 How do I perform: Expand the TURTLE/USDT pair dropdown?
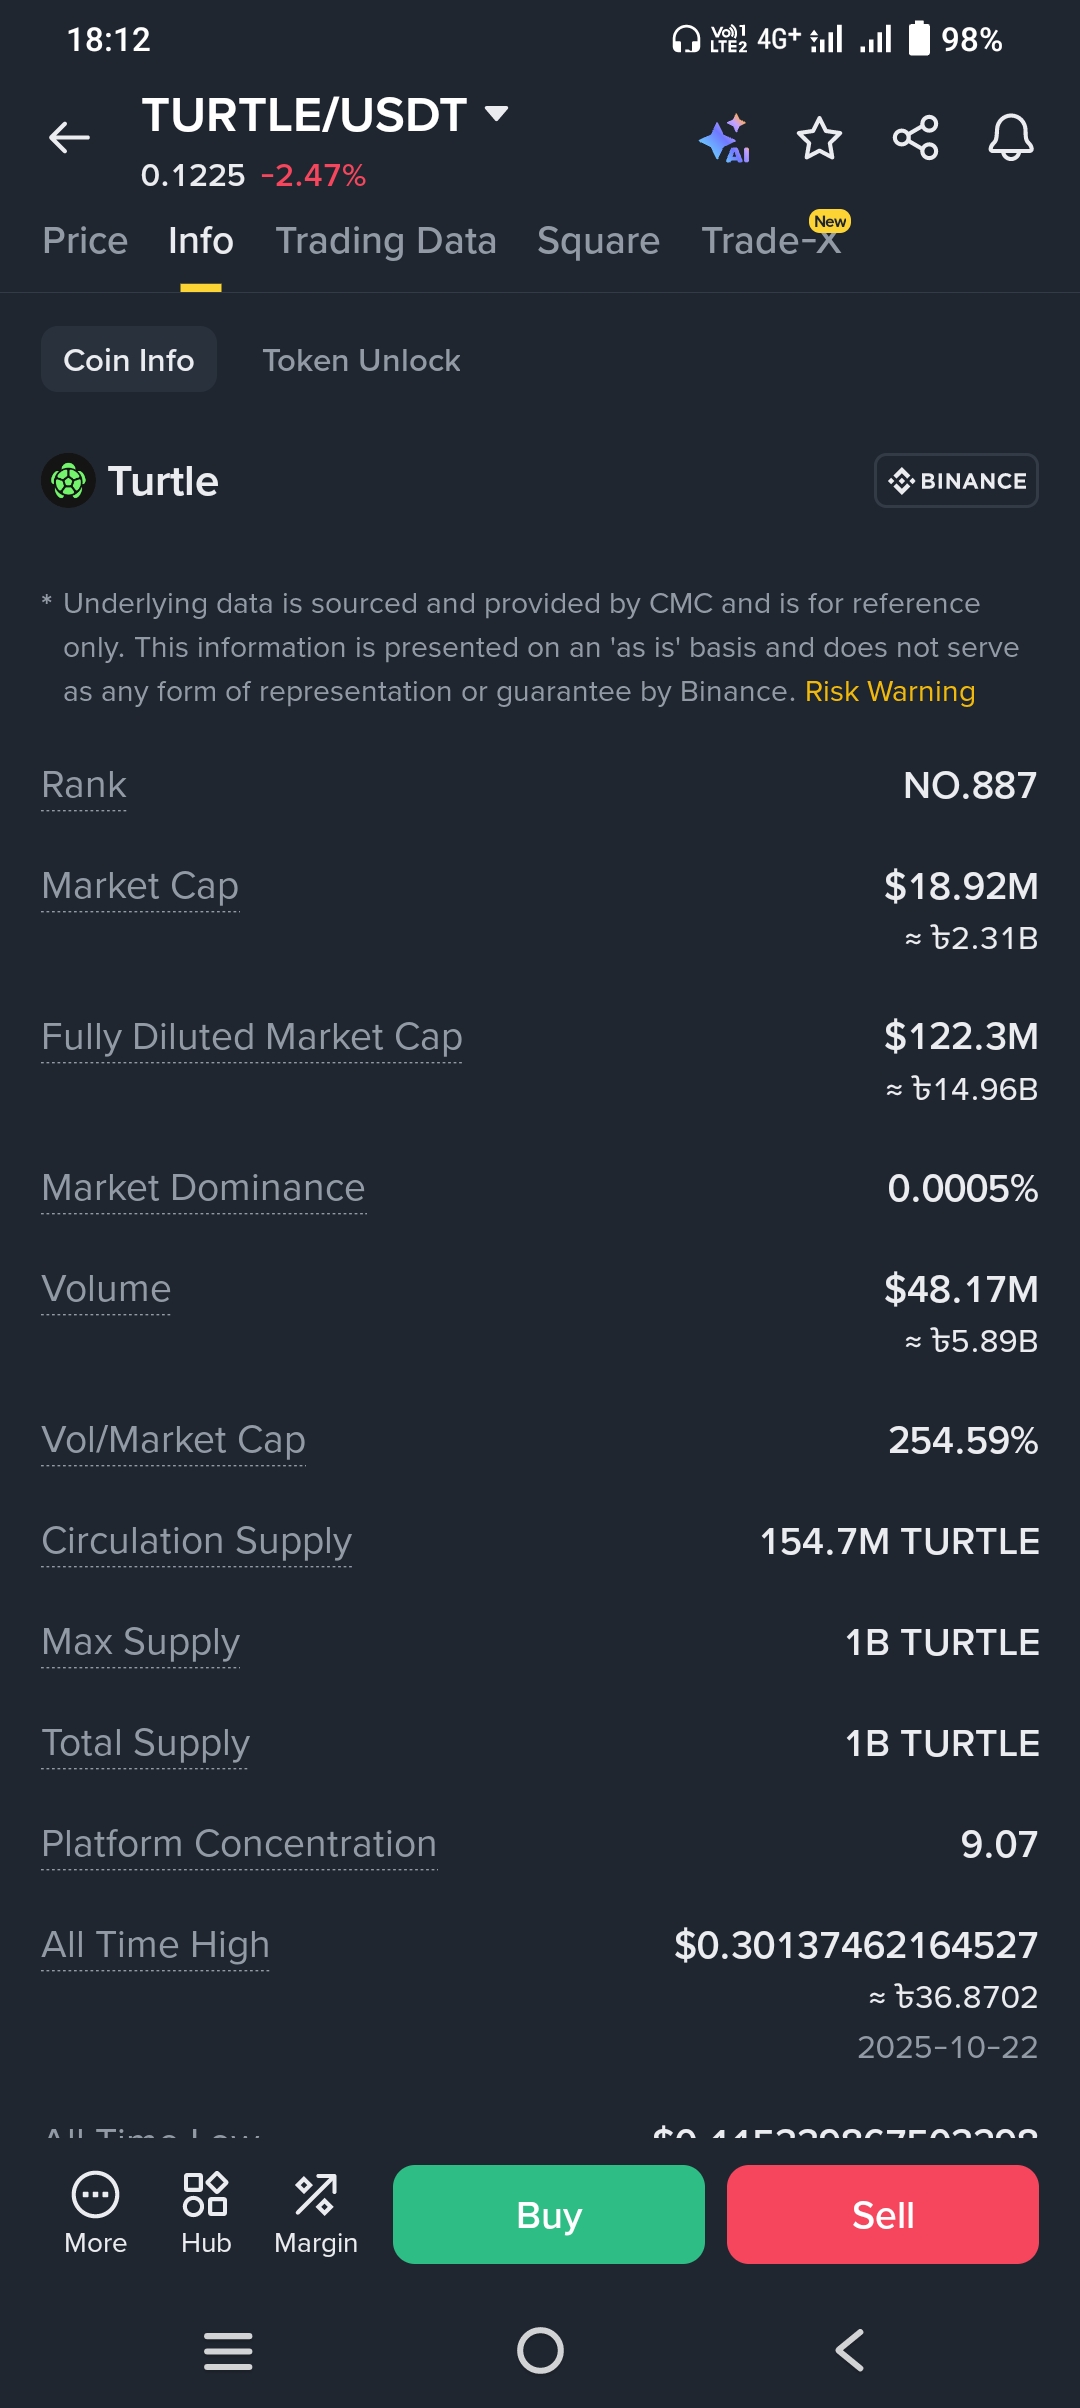point(496,113)
